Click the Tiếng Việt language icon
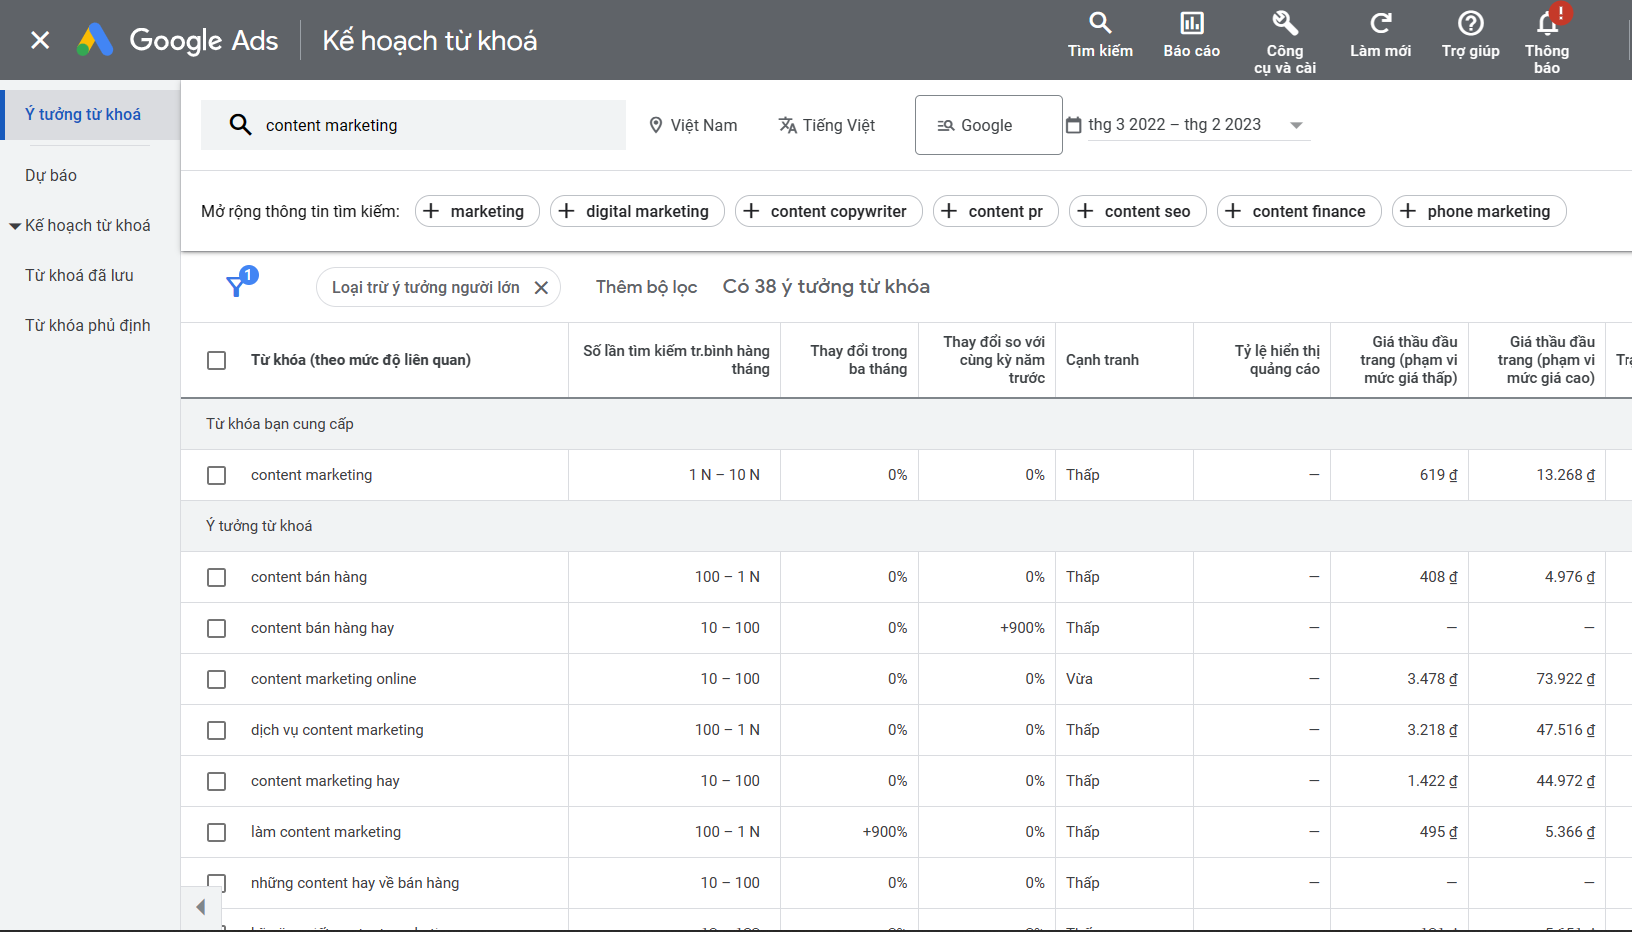This screenshot has width=1632, height=932. tap(788, 125)
